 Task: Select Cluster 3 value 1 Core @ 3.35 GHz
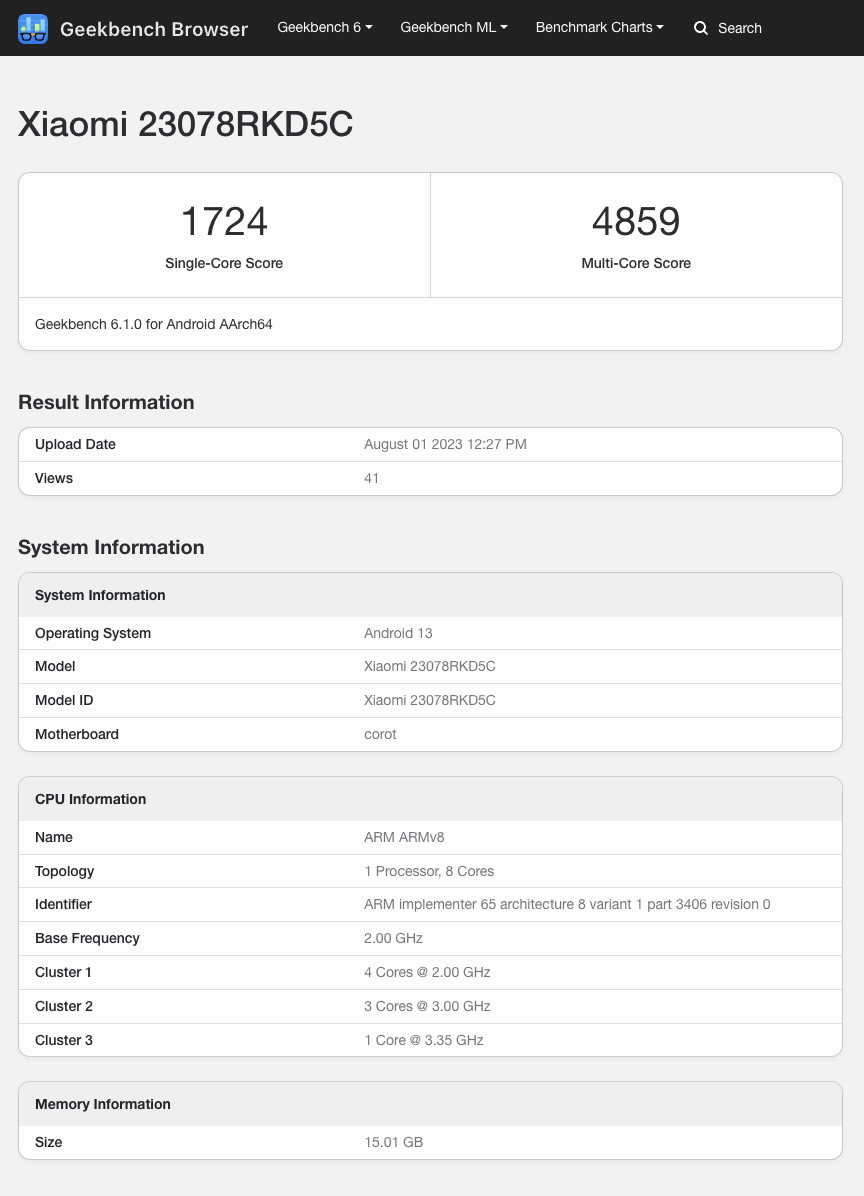click(424, 1040)
